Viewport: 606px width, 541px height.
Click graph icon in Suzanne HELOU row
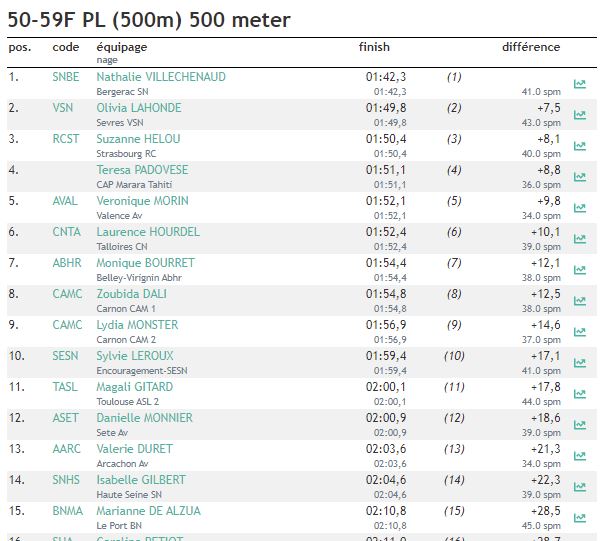(x=579, y=146)
